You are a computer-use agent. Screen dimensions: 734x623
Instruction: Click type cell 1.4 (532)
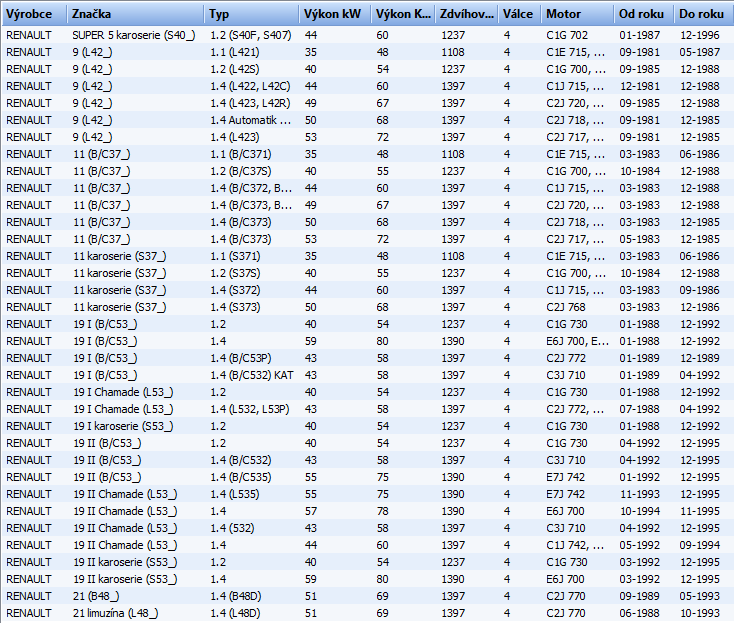pyautogui.click(x=232, y=528)
